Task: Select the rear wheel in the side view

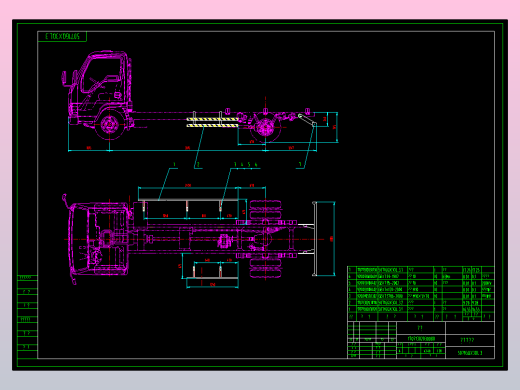Action: click(x=265, y=127)
